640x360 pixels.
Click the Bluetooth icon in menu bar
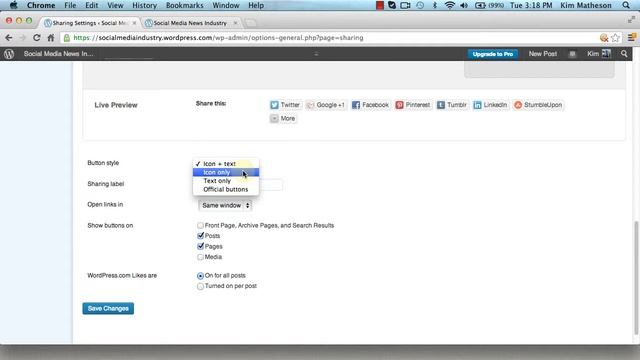coord(435,5)
